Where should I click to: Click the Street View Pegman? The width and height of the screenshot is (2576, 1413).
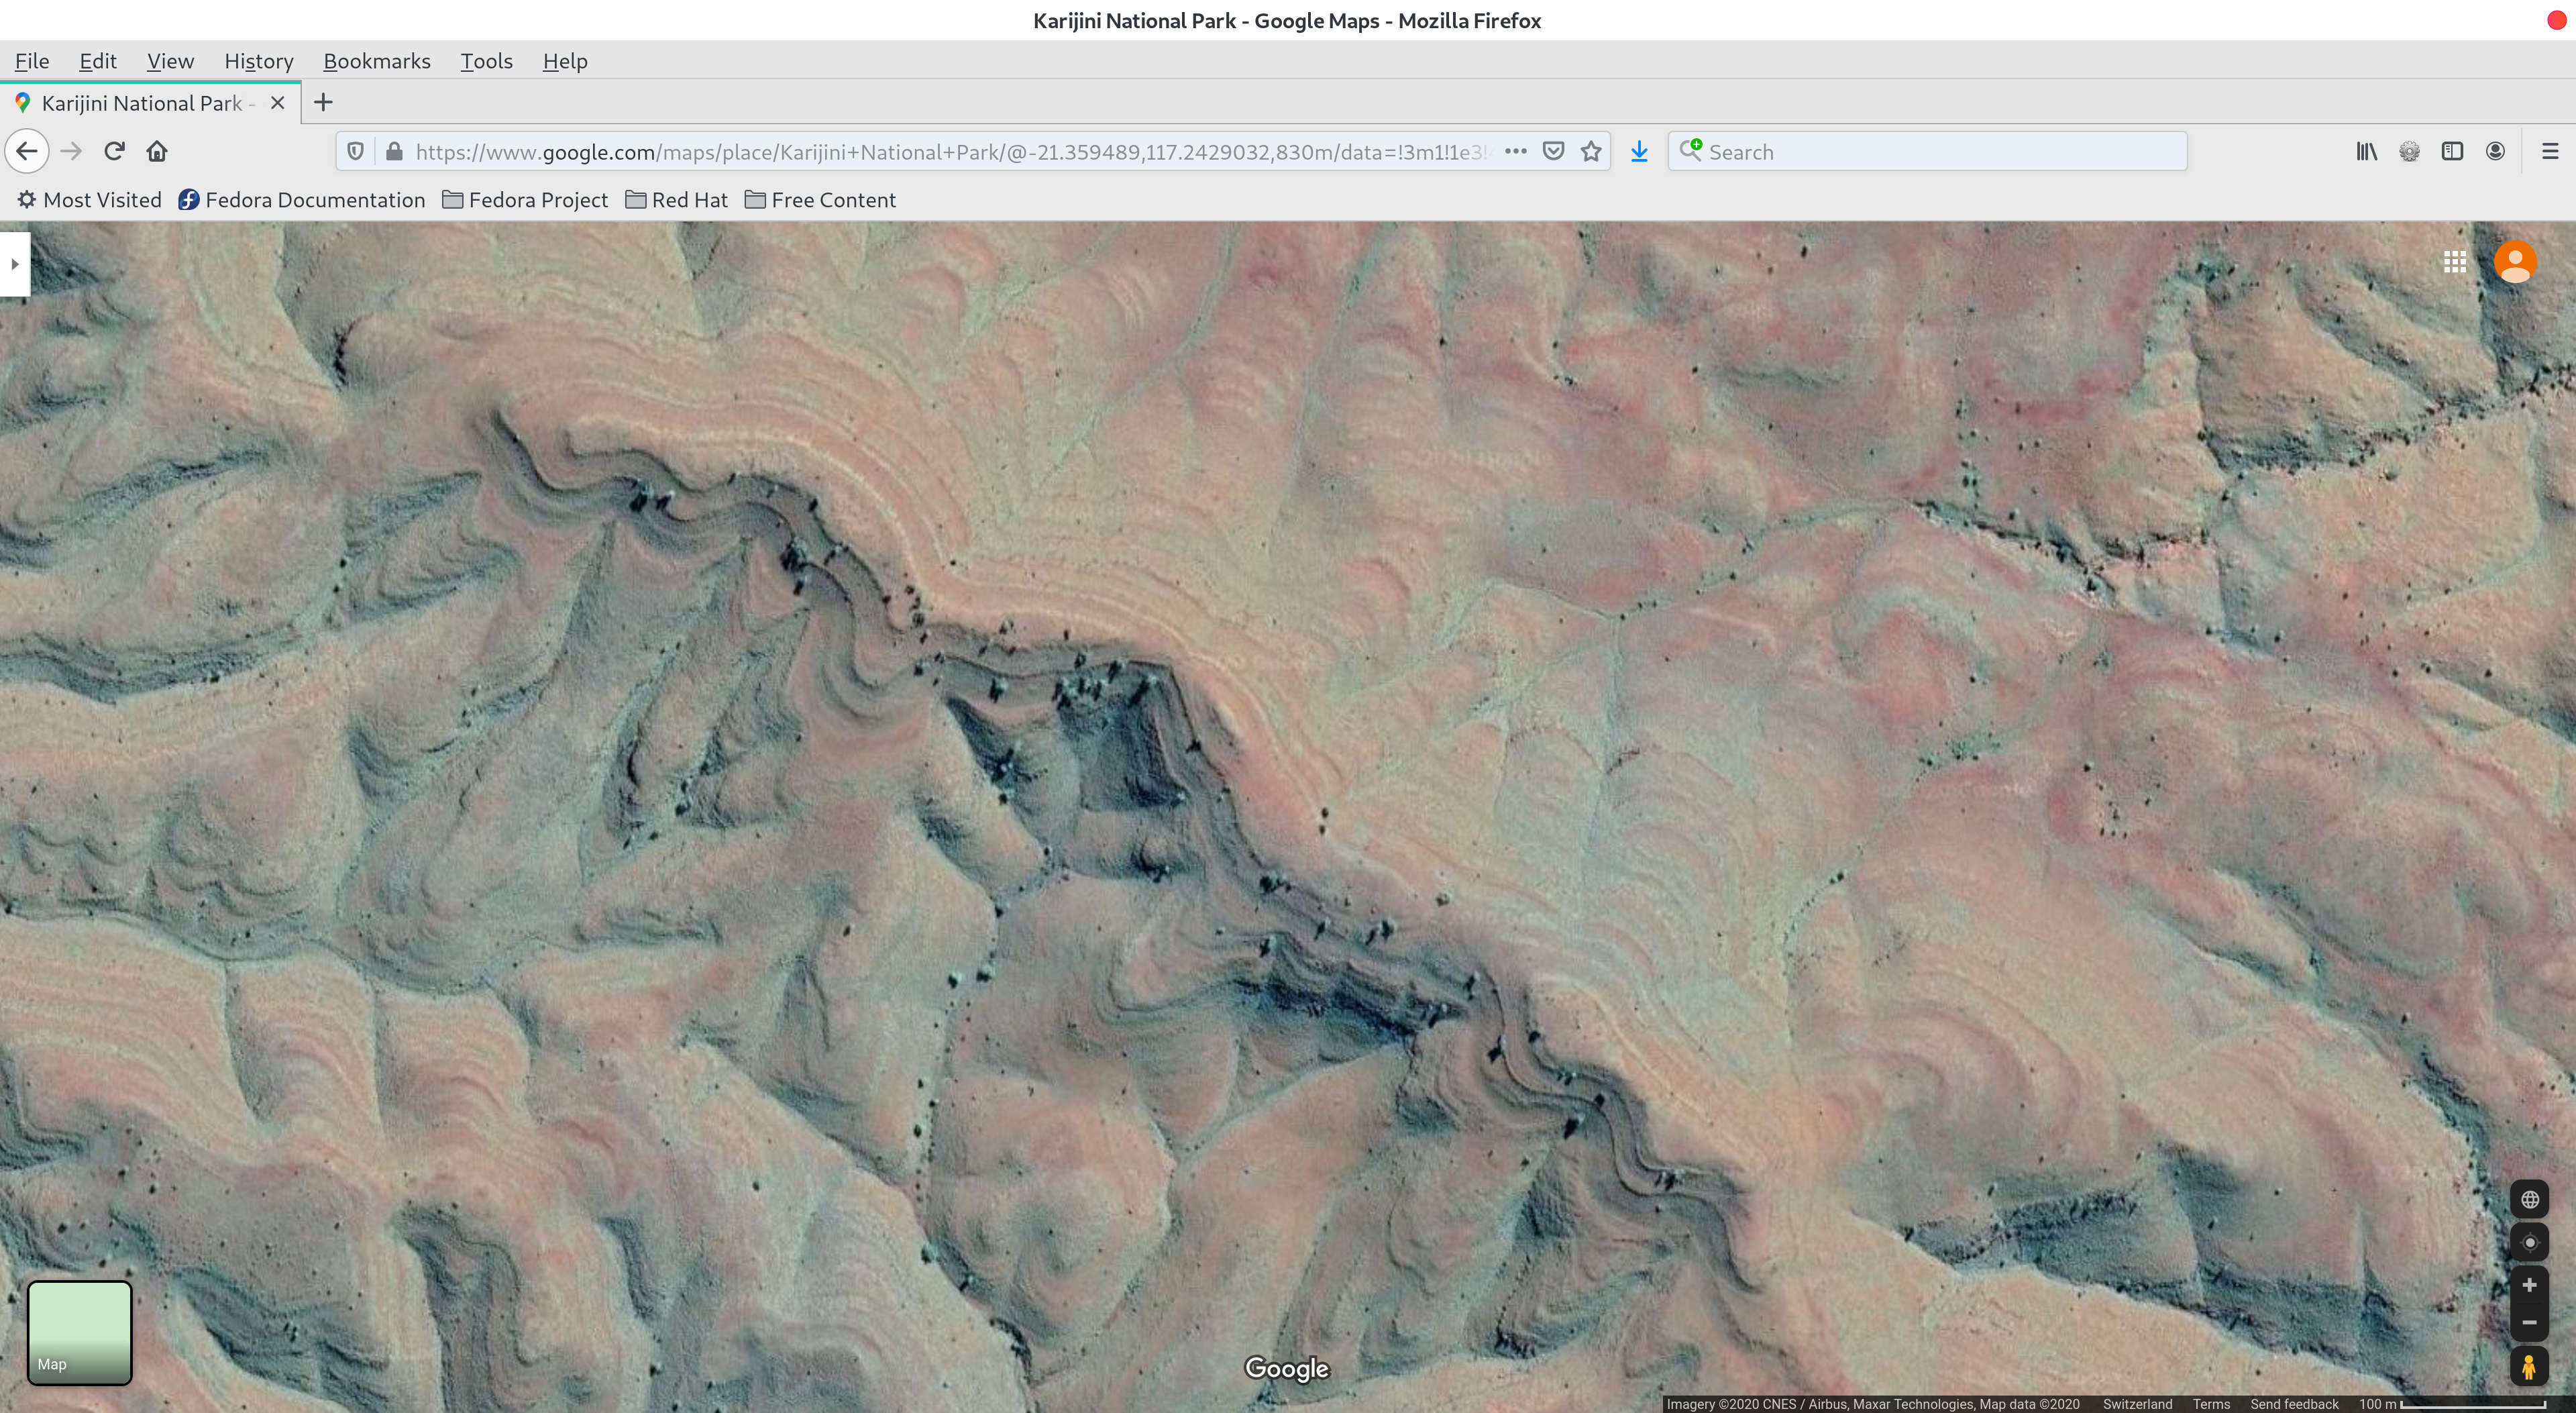(x=2529, y=1367)
